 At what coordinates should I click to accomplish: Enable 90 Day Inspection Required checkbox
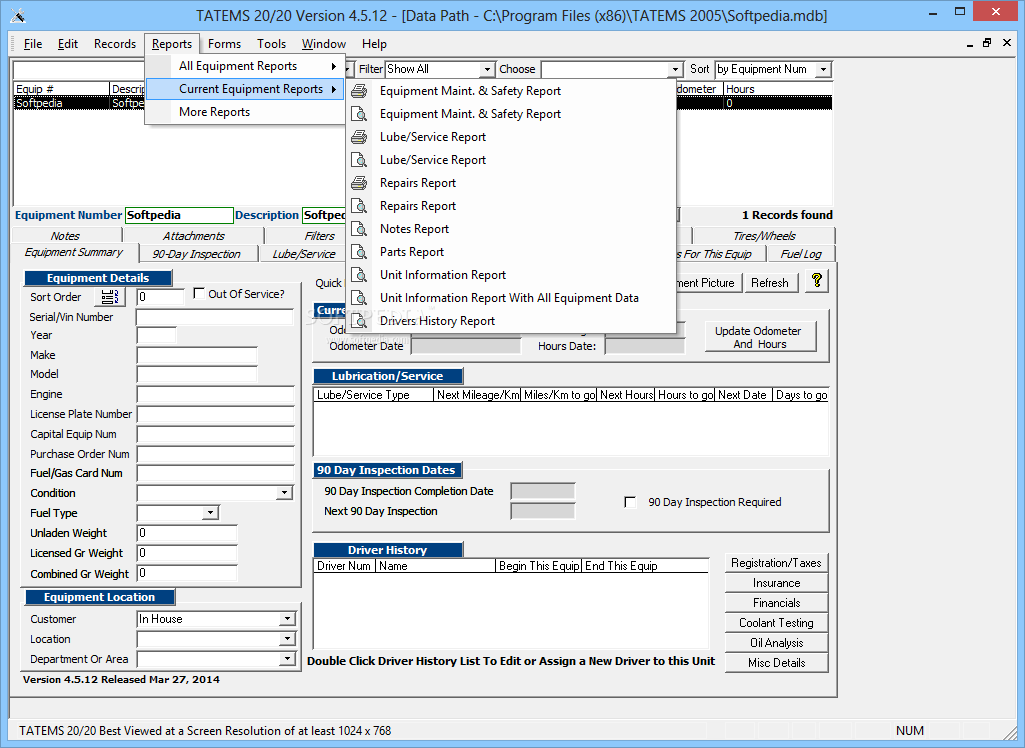click(x=630, y=502)
